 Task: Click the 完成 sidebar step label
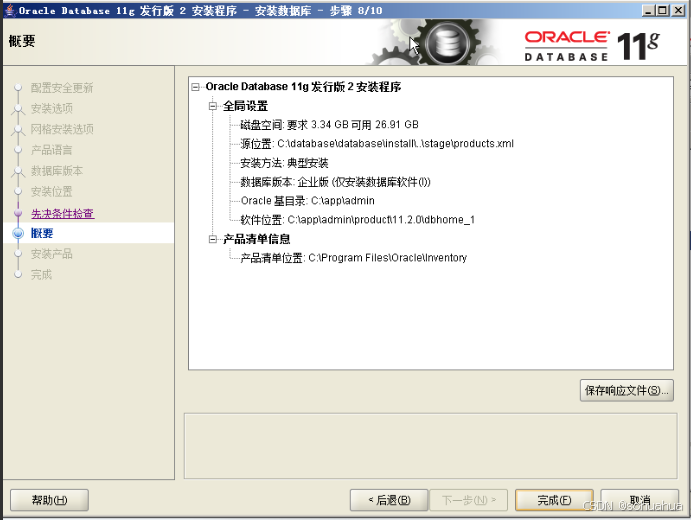41,275
